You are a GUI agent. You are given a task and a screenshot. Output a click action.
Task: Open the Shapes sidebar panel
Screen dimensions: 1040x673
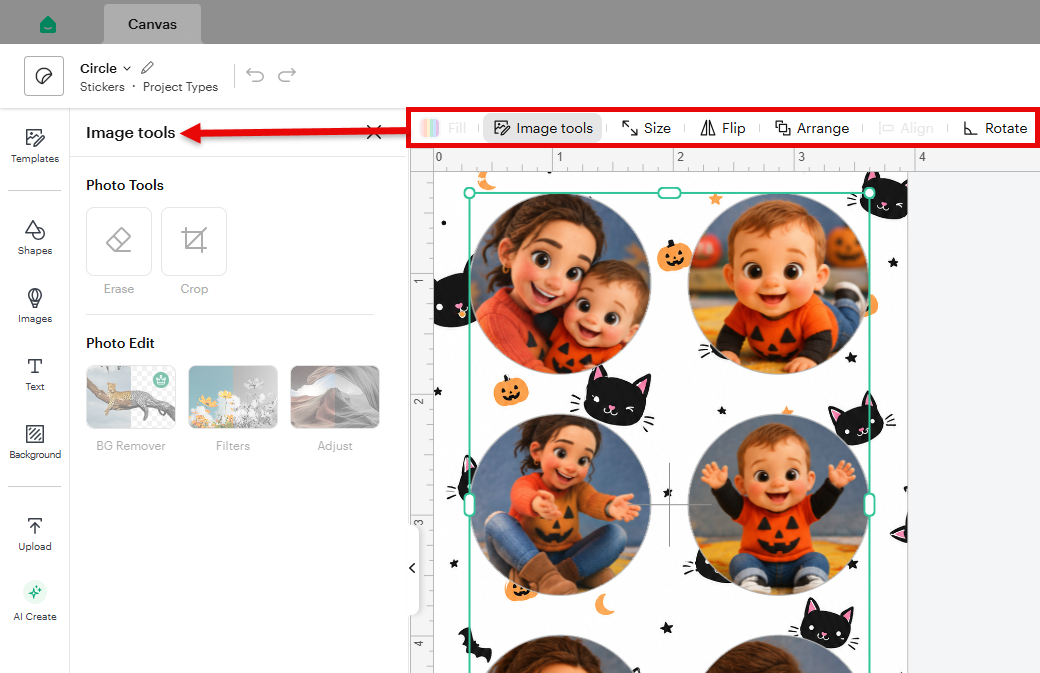[x=34, y=237]
